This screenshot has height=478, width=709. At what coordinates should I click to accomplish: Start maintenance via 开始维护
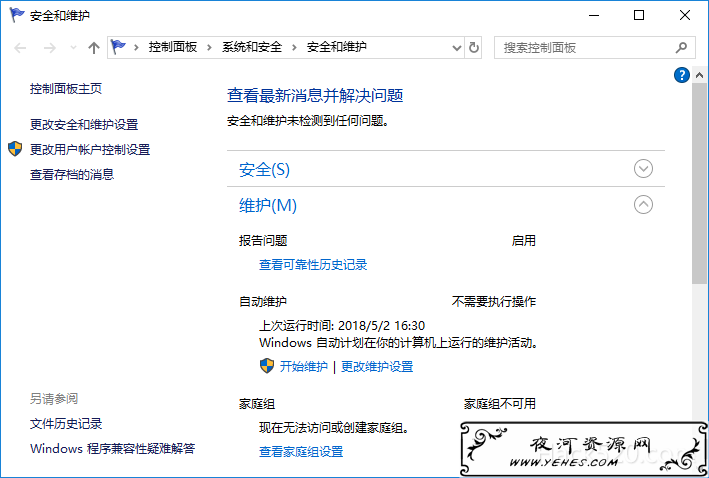(x=303, y=367)
